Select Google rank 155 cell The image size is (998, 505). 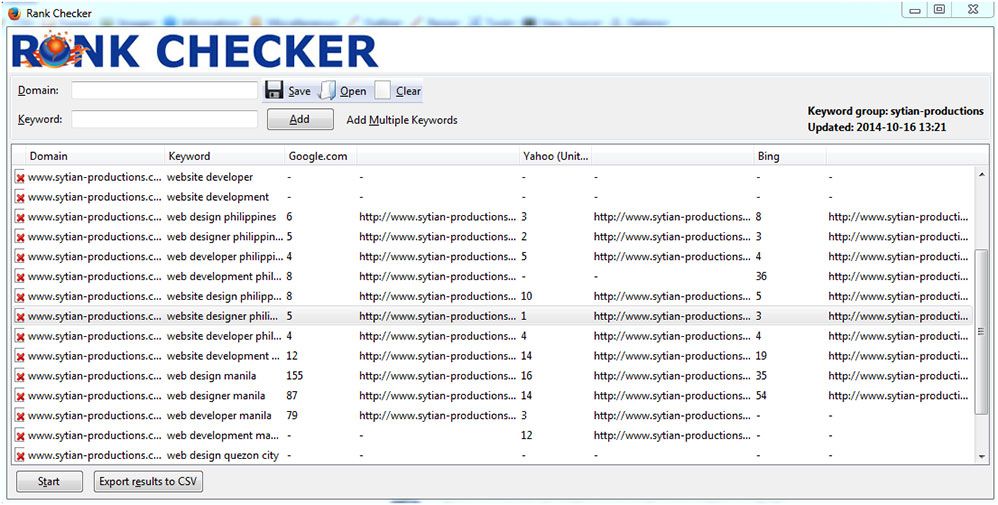295,376
